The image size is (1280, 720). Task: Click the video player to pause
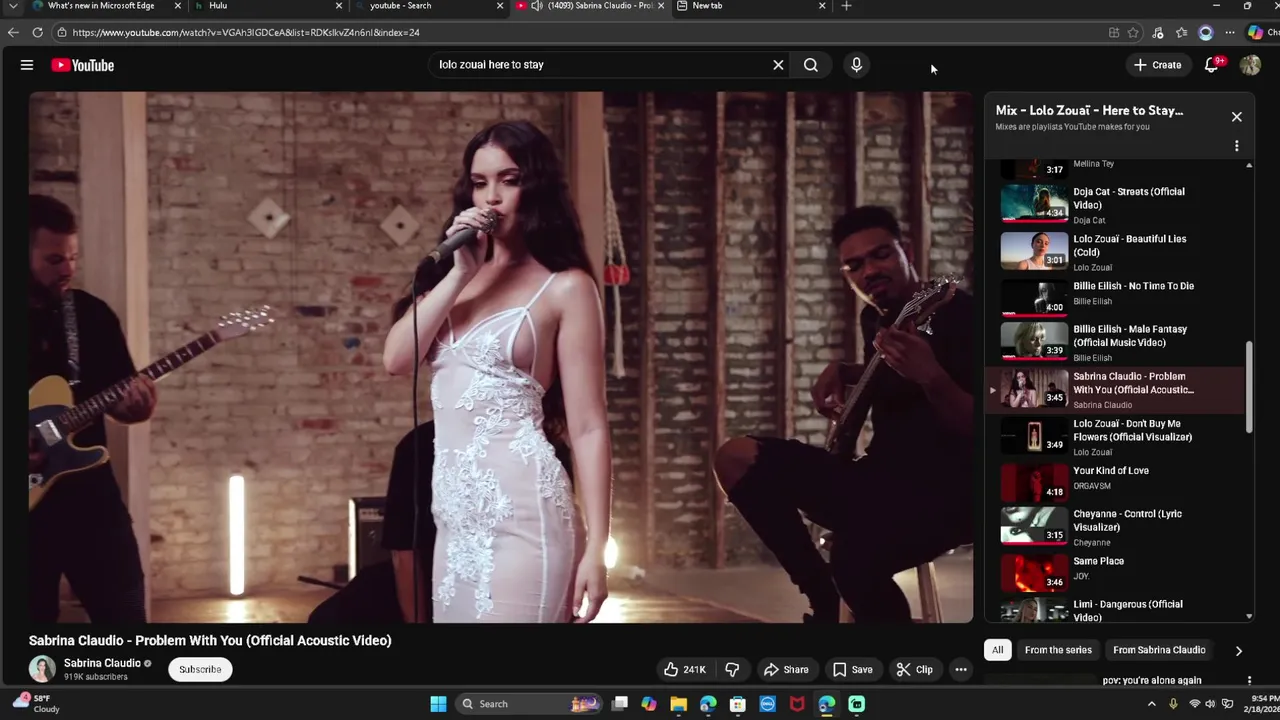500,357
